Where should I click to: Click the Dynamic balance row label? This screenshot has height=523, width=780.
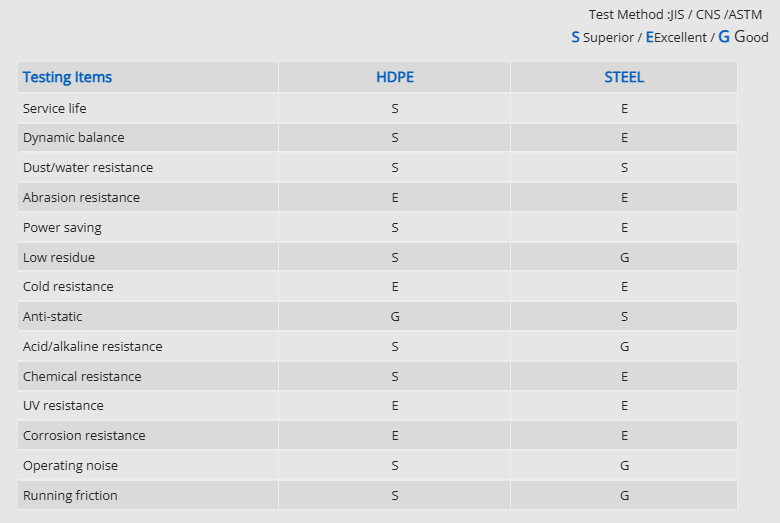click(74, 138)
